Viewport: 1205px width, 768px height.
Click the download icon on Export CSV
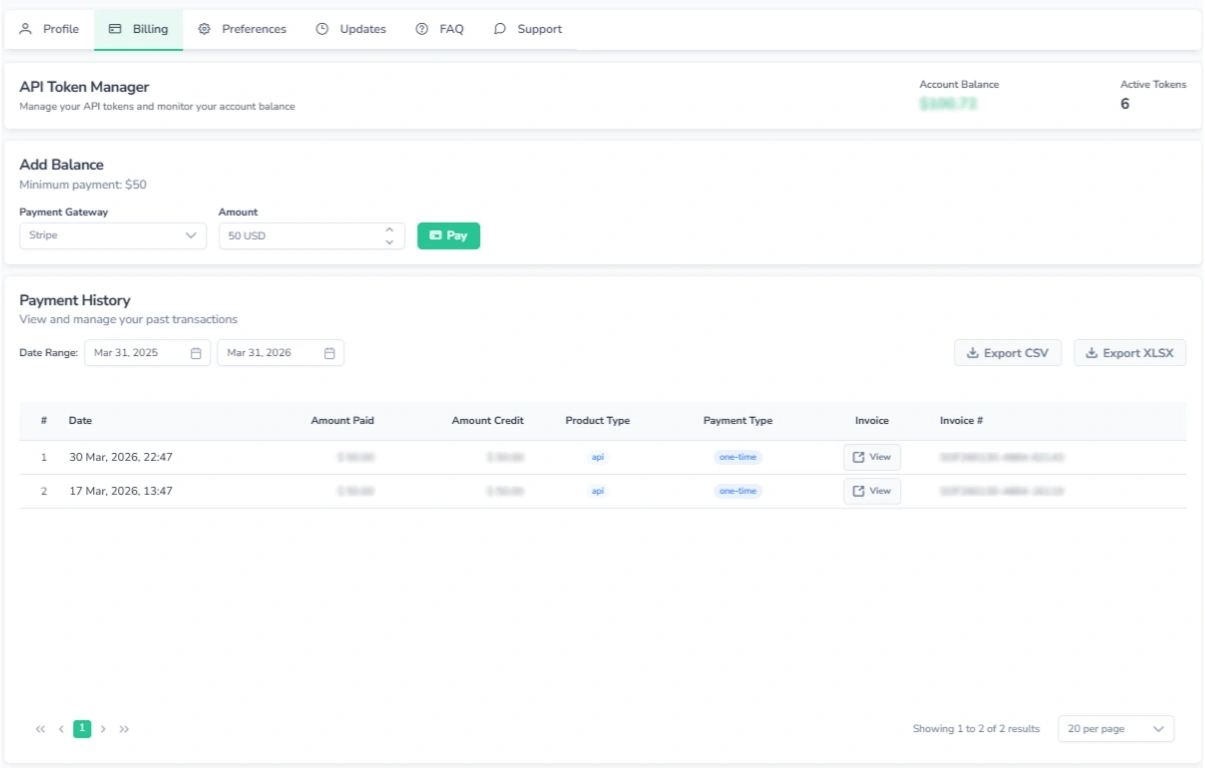(971, 352)
